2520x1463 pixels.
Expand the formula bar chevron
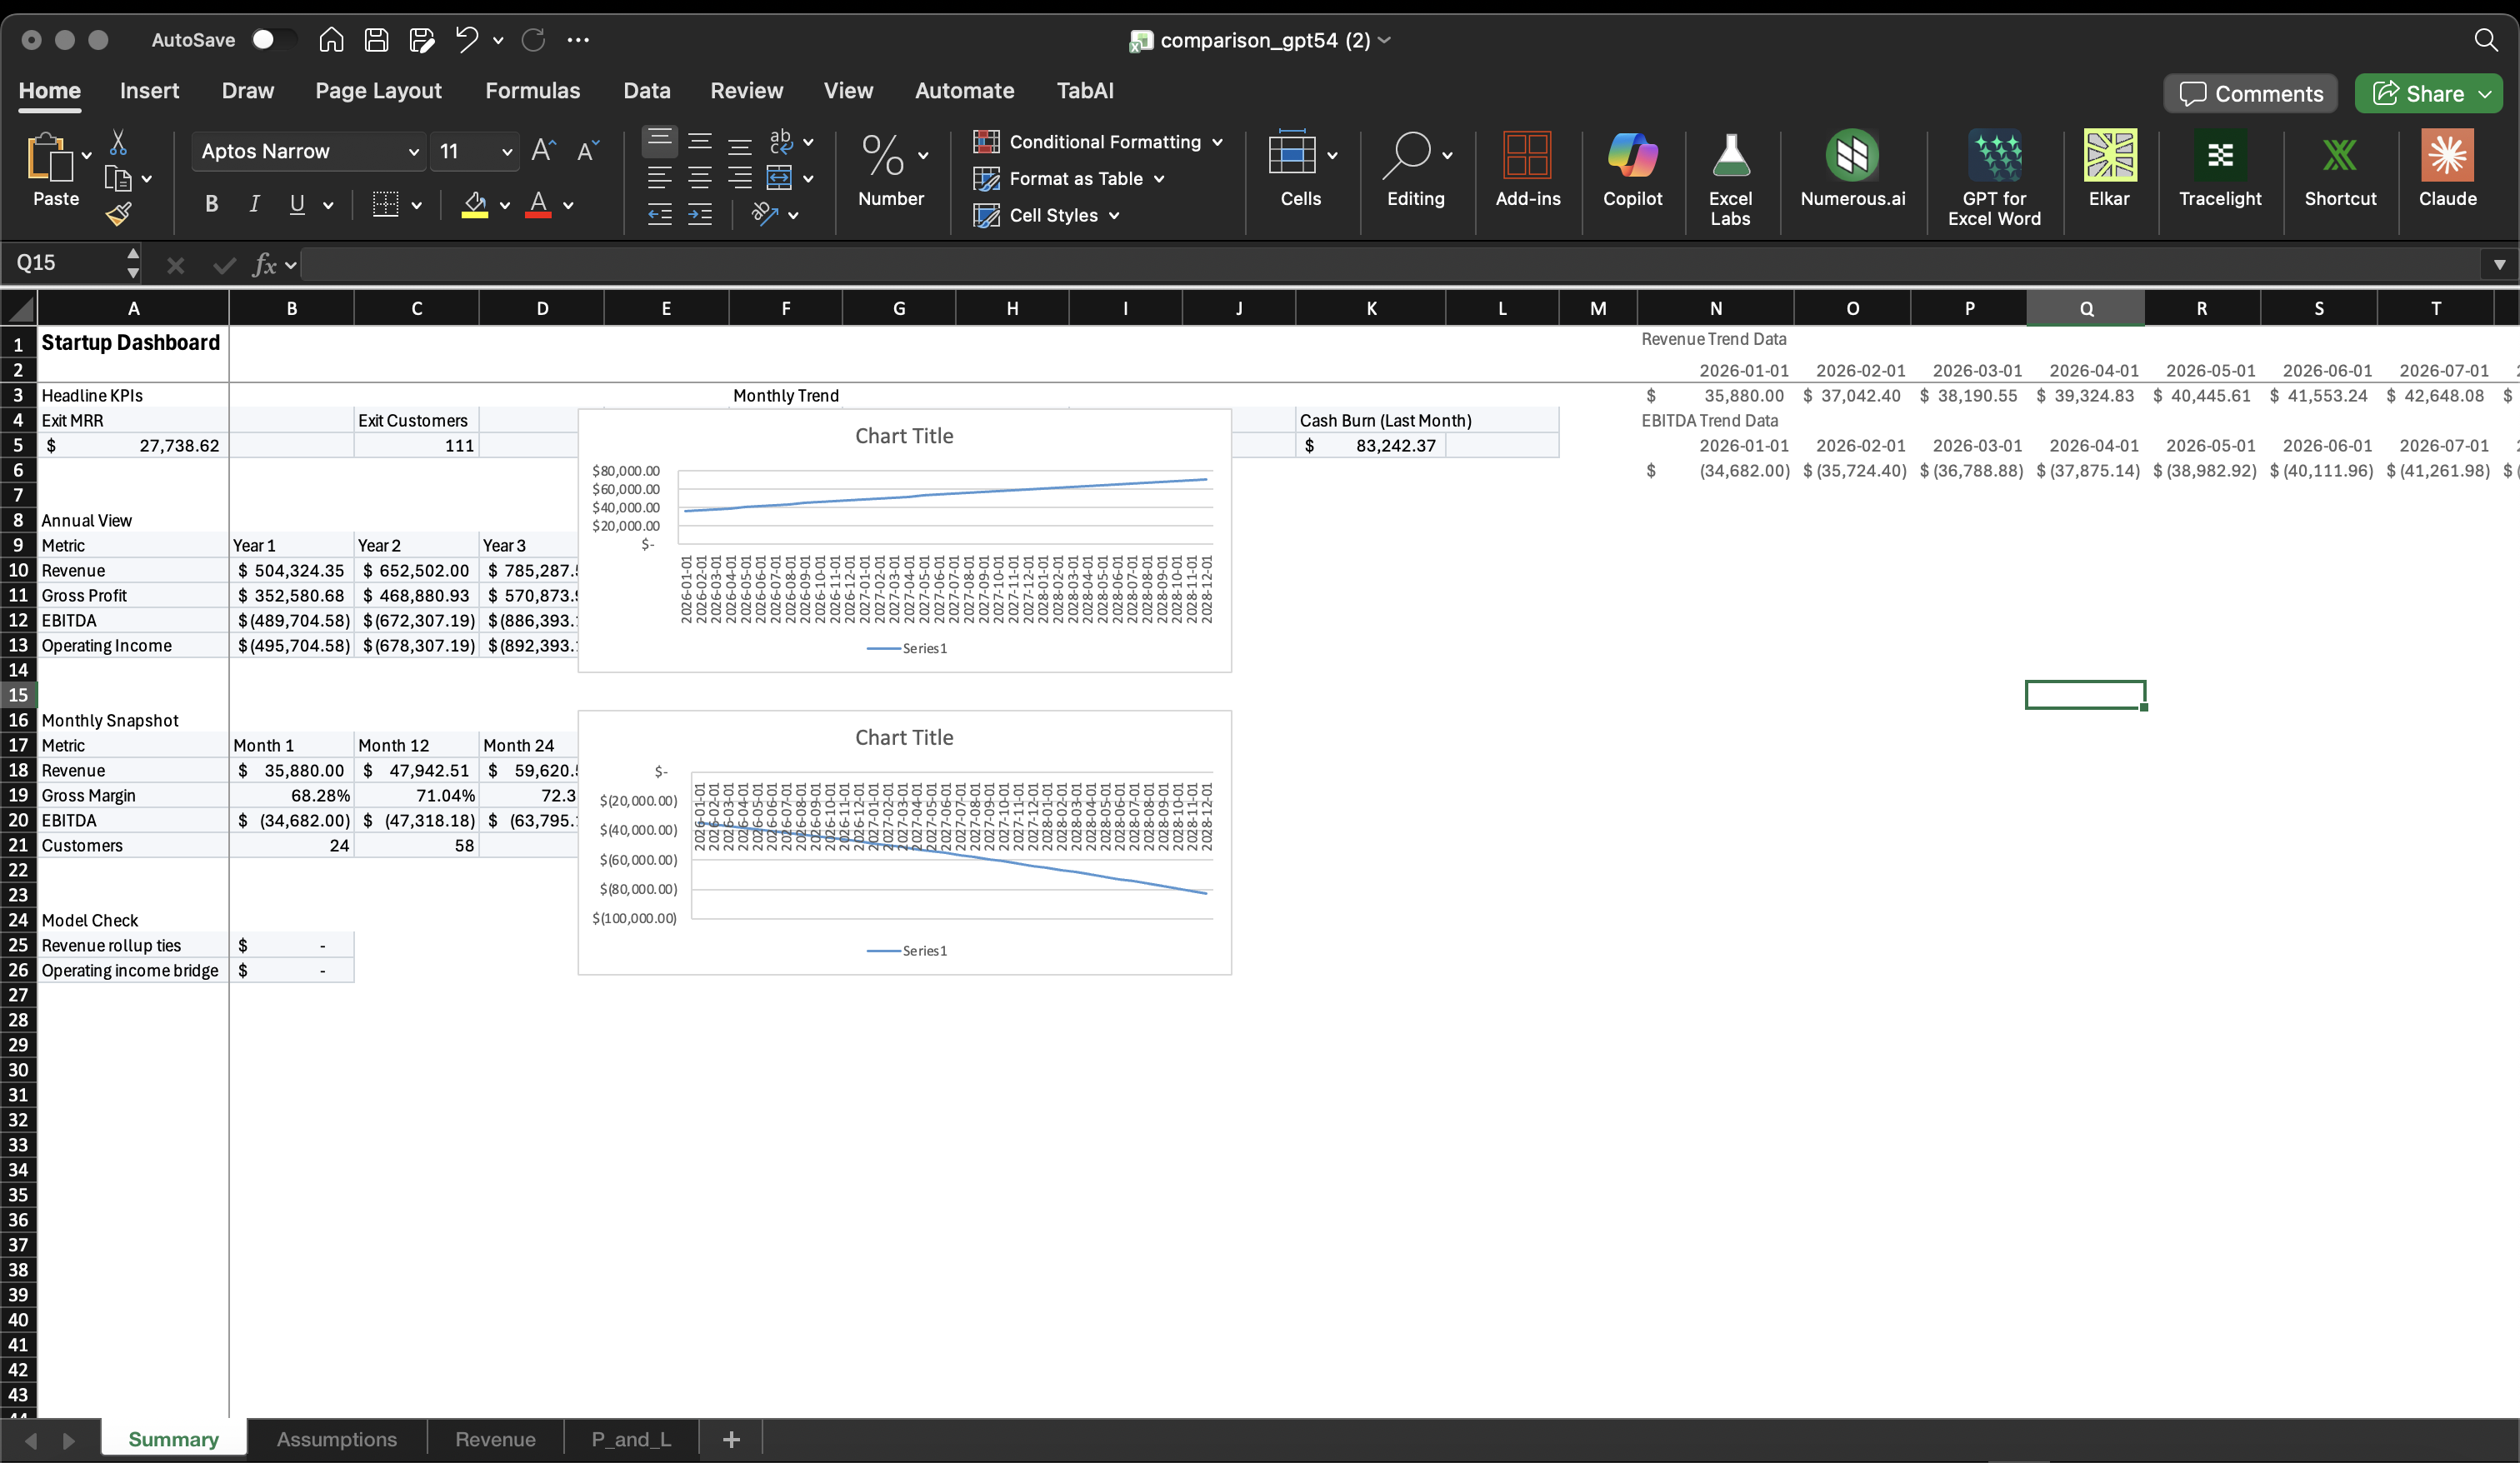[2498, 265]
